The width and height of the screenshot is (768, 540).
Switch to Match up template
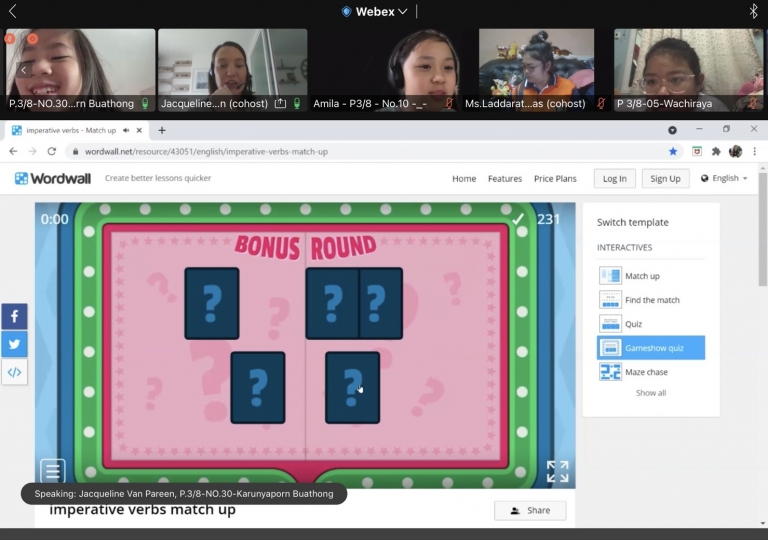(x=651, y=276)
